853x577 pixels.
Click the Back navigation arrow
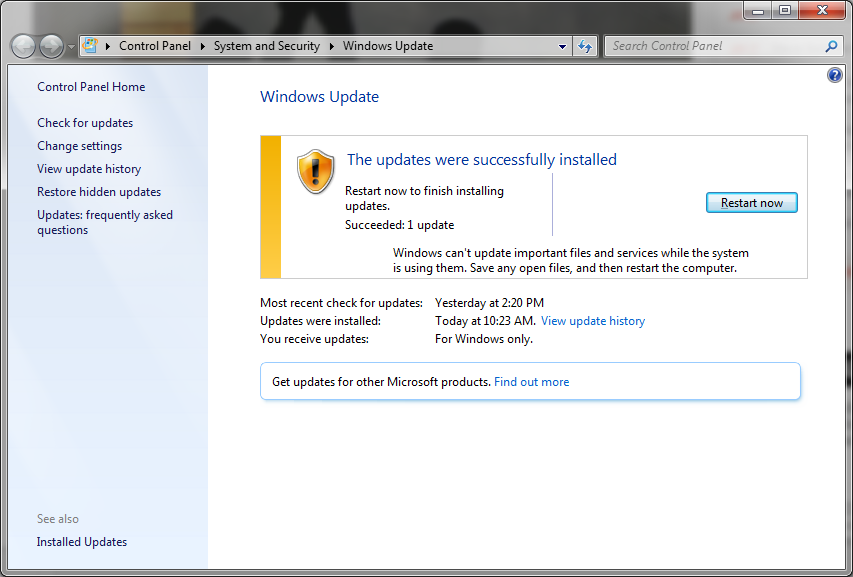click(x=23, y=47)
